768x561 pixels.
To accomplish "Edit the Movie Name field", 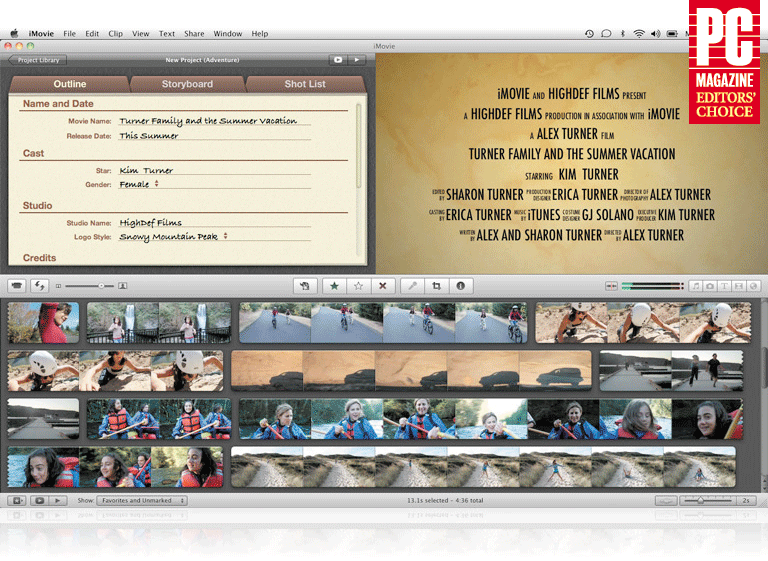I will [215, 121].
